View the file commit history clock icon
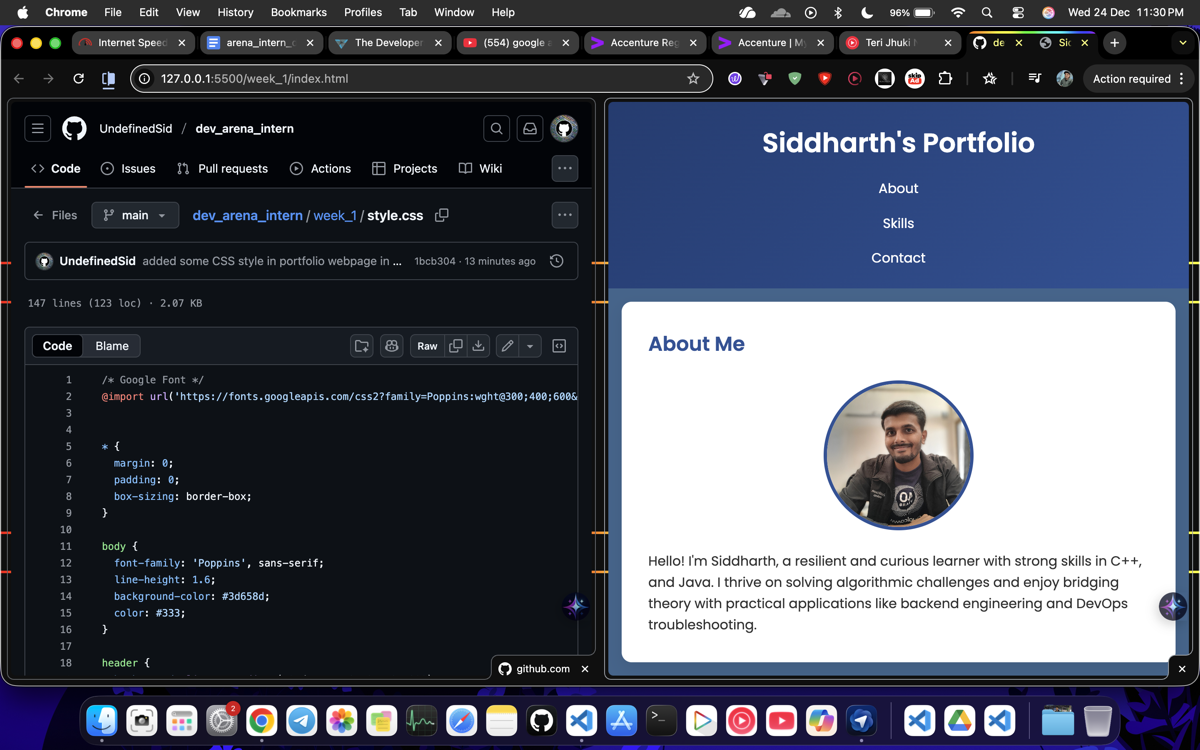Image resolution: width=1200 pixels, height=750 pixels. [557, 261]
